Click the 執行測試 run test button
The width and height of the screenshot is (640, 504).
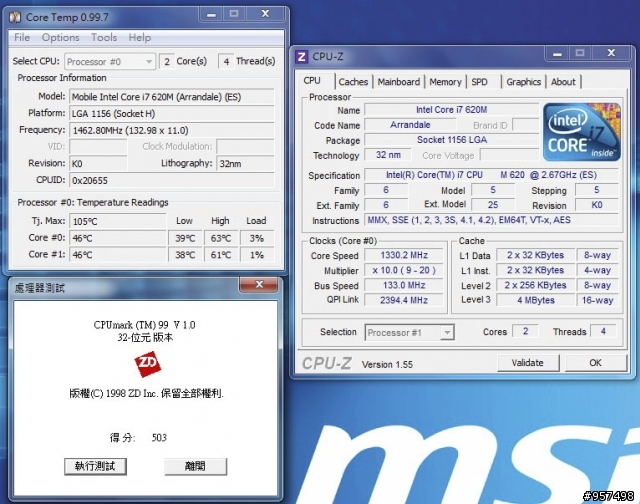pyautogui.click(x=95, y=466)
